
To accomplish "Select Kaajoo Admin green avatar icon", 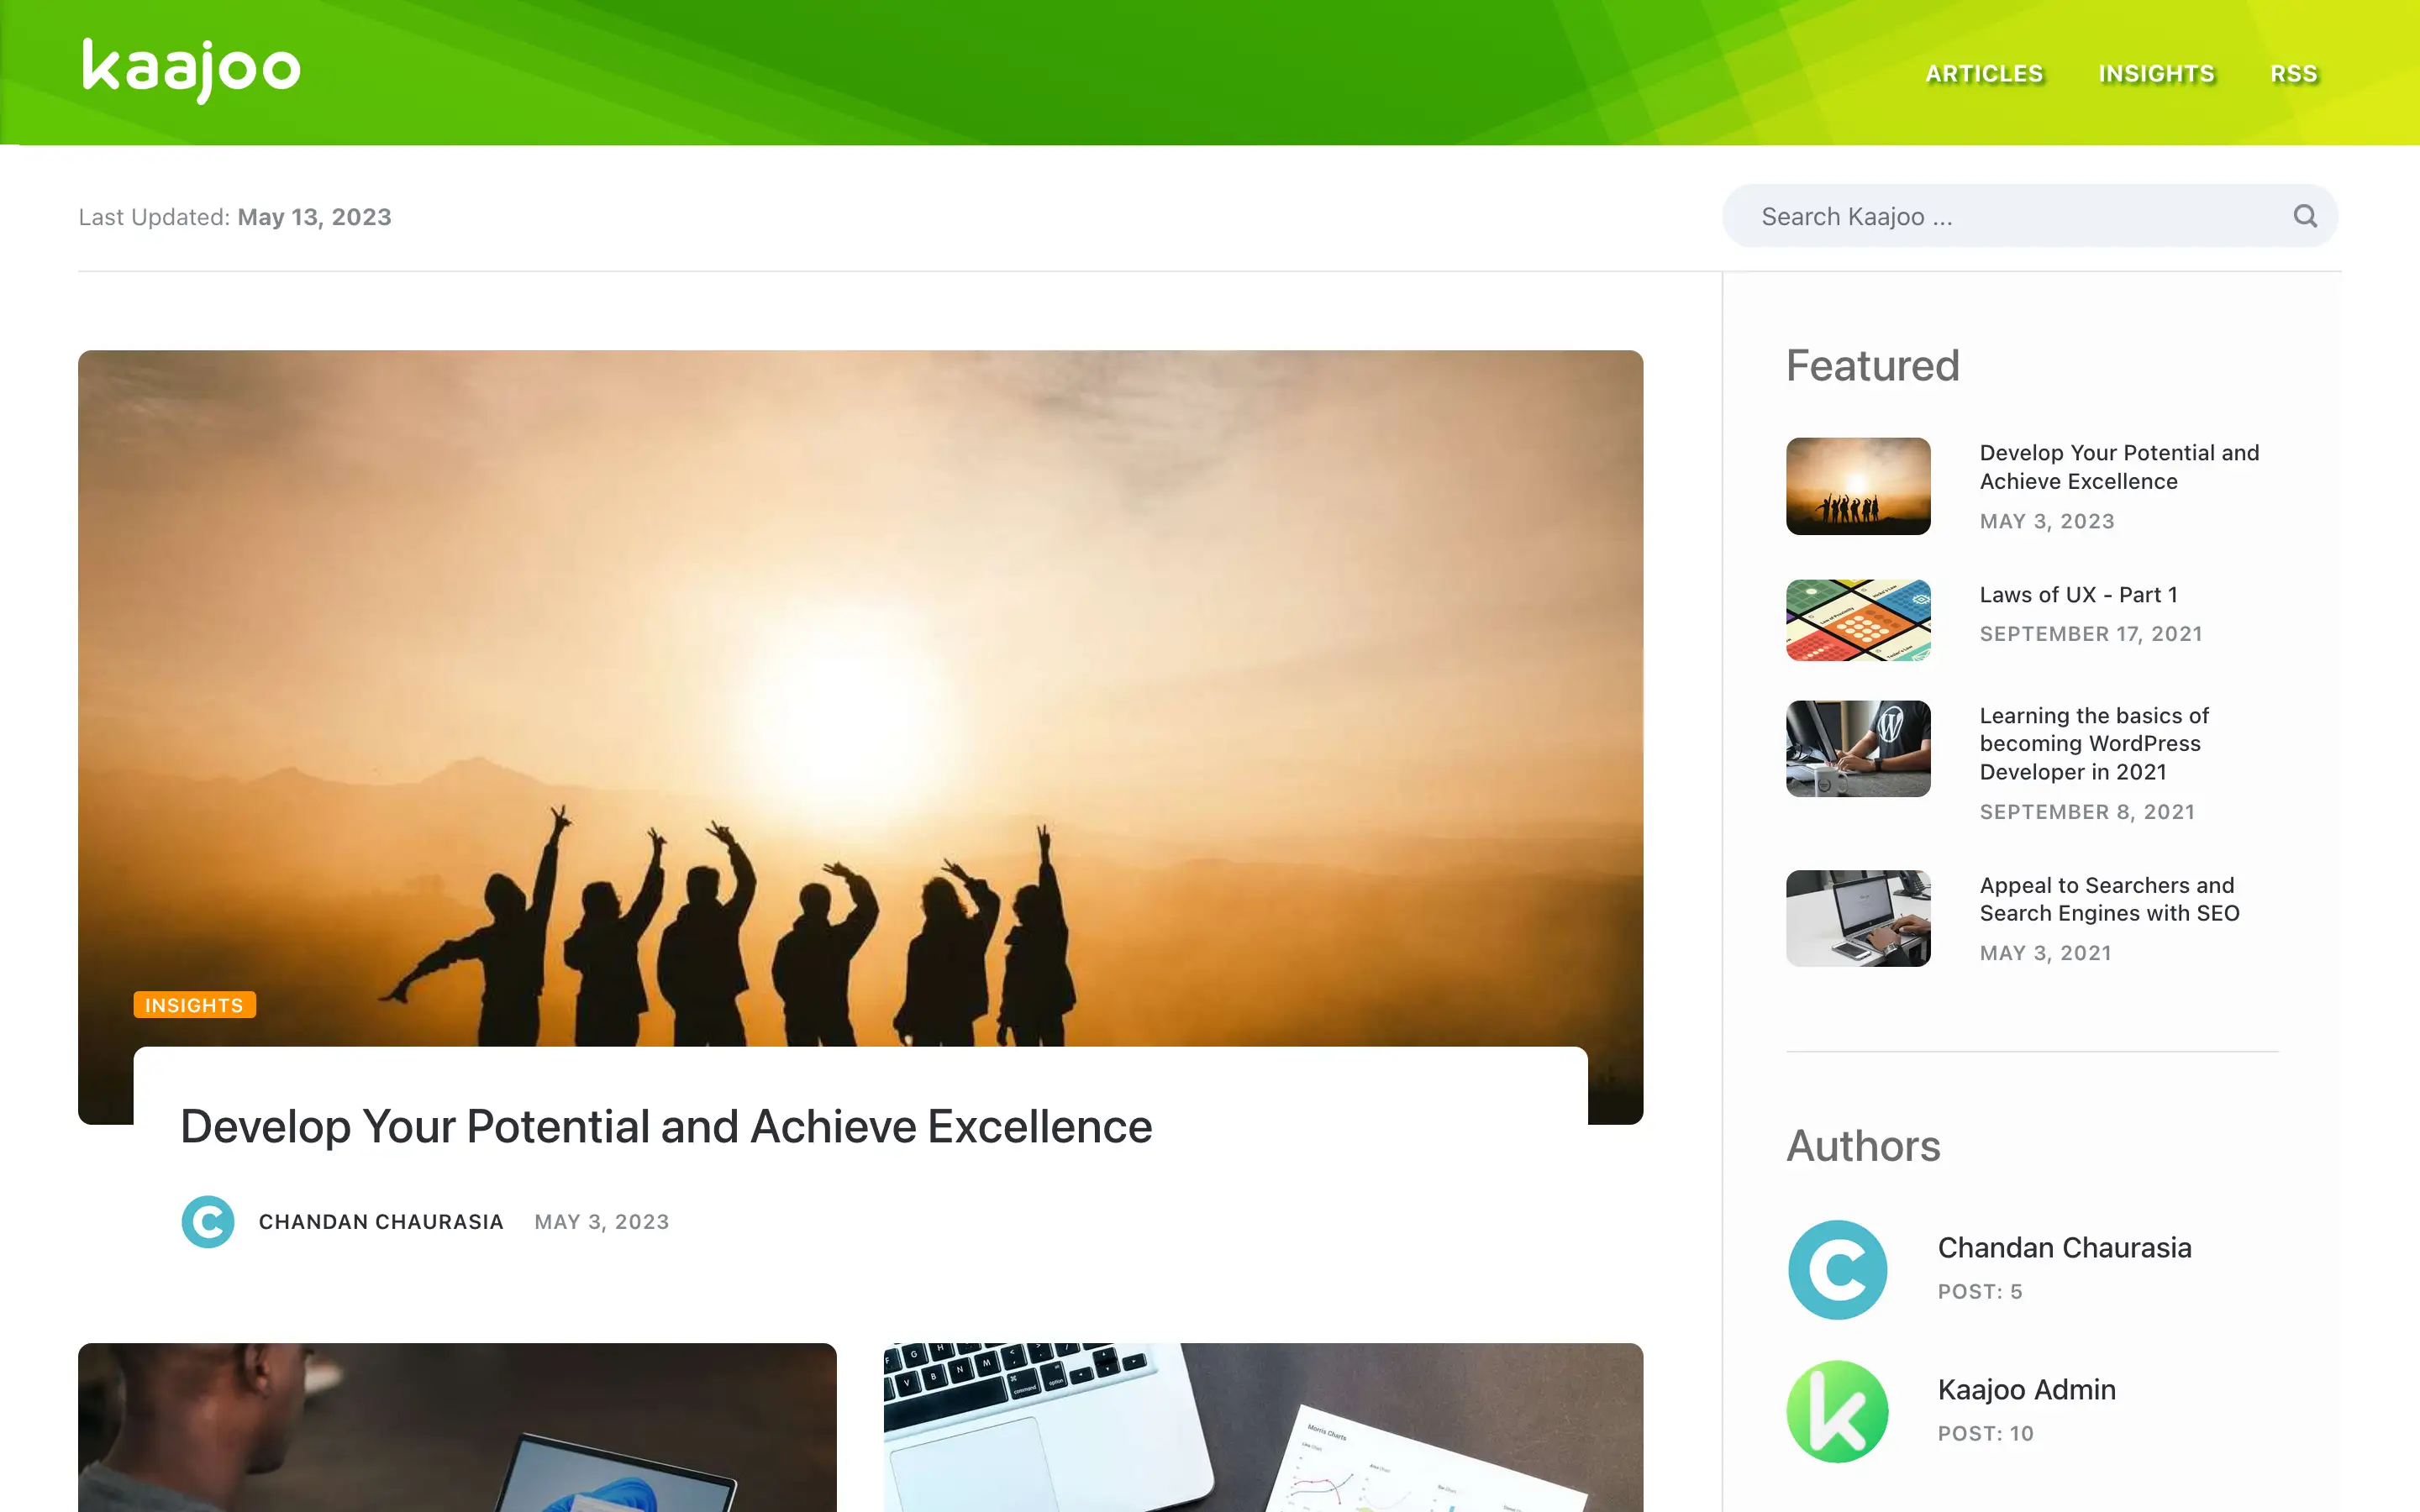I will coord(1837,1411).
